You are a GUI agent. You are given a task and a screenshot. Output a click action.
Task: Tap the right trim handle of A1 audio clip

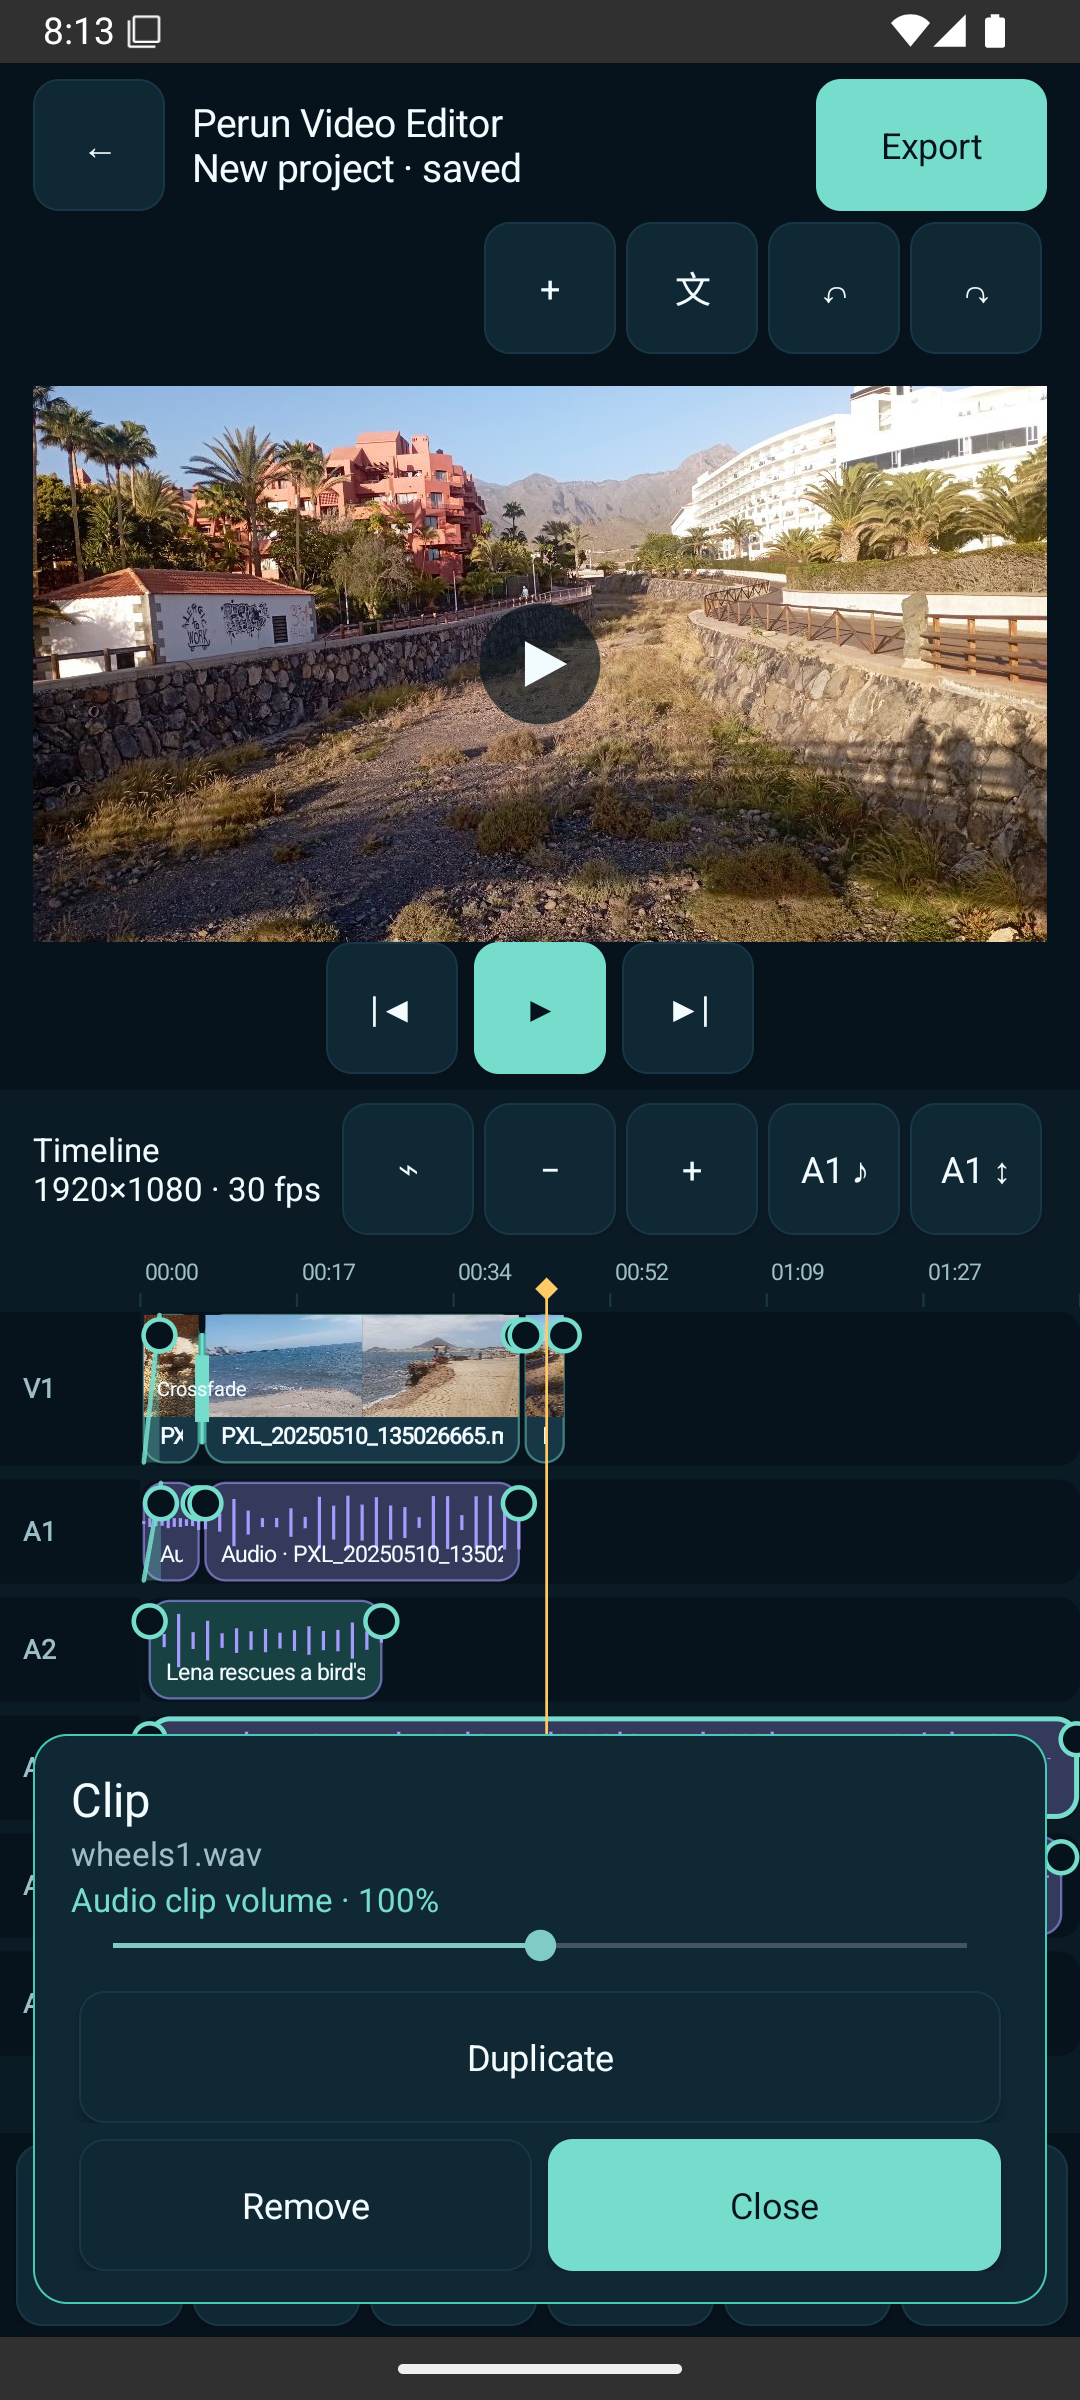[518, 1503]
